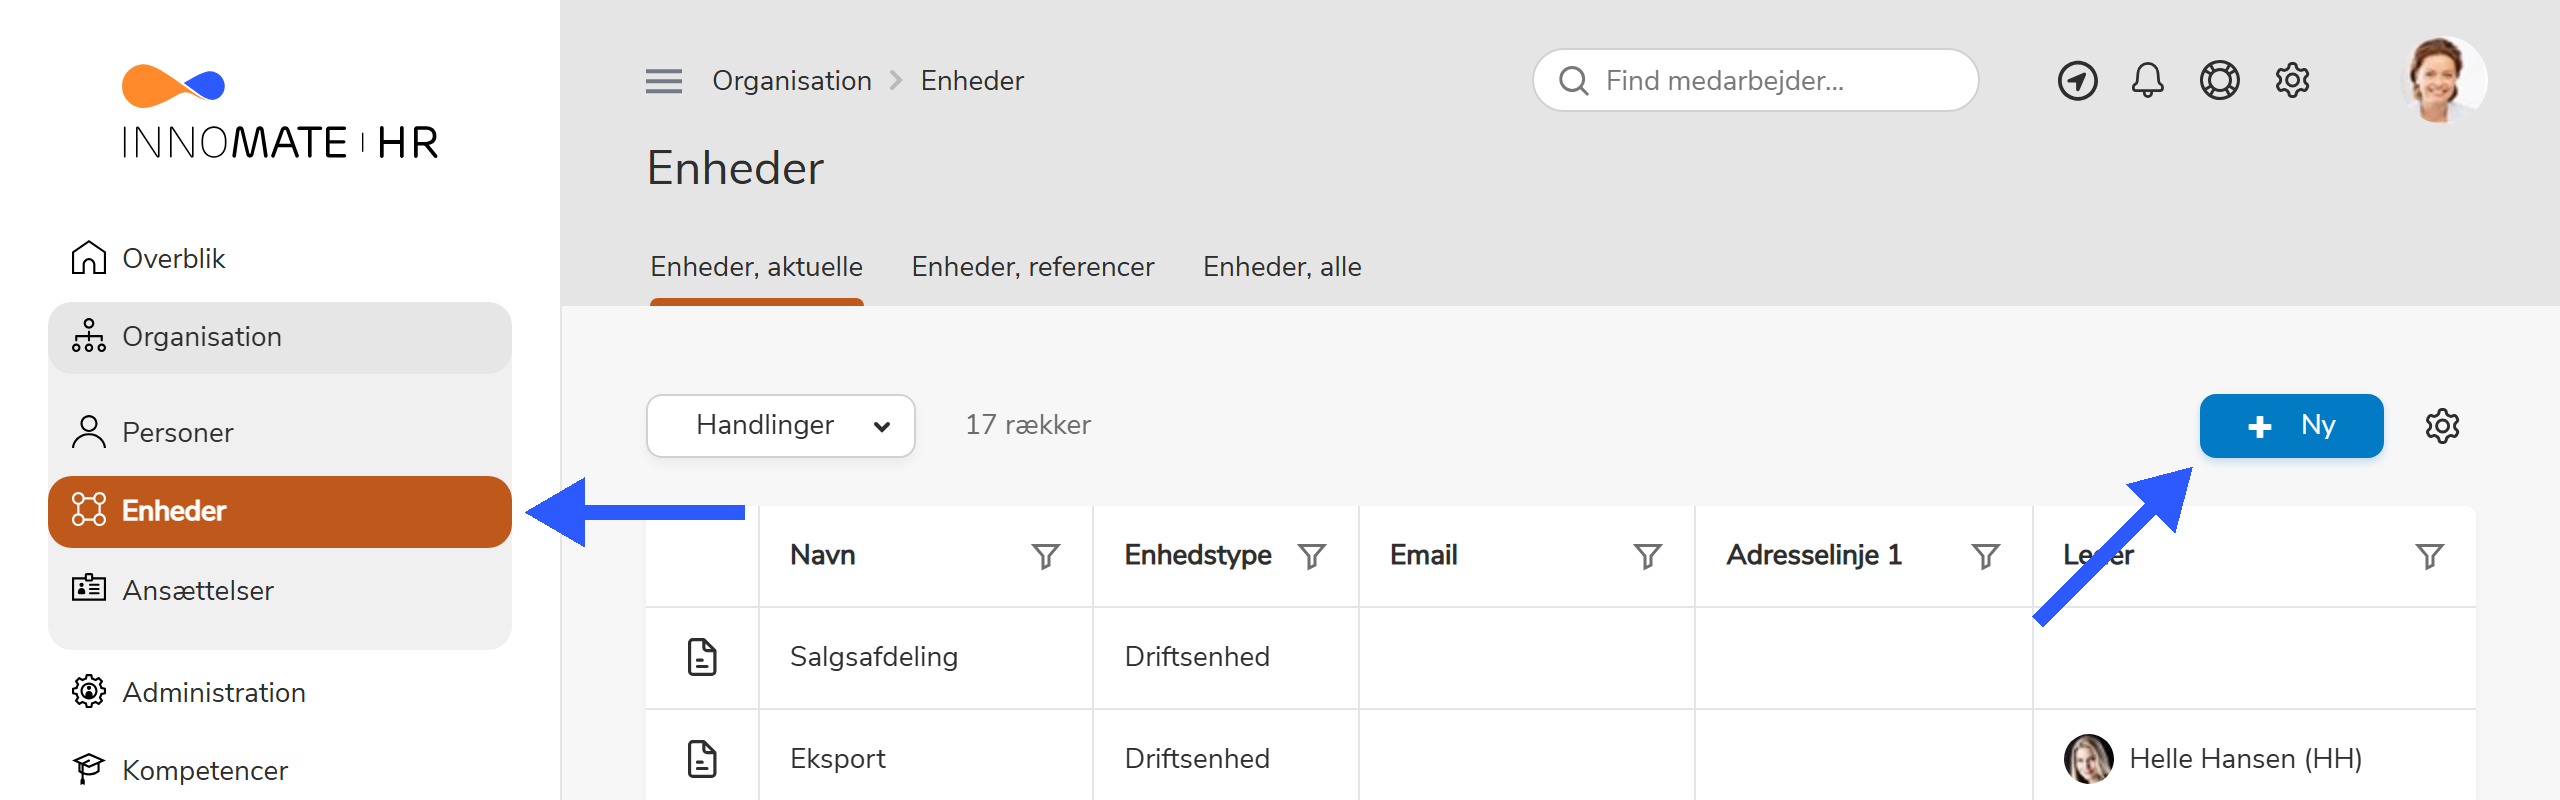The width and height of the screenshot is (2560, 800).
Task: Open the Leder column filter
Action: [2429, 556]
